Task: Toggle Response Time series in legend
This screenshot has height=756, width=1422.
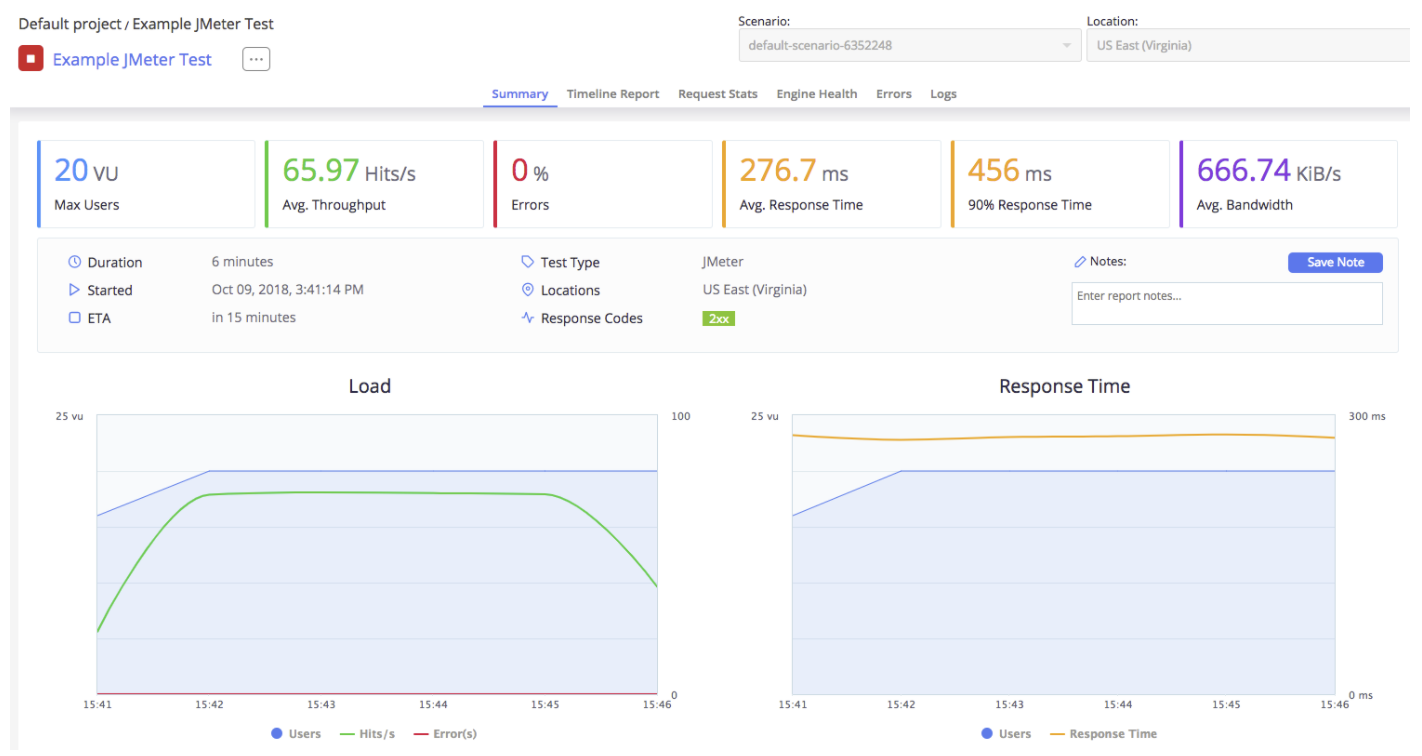Action: pyautogui.click(x=1103, y=734)
